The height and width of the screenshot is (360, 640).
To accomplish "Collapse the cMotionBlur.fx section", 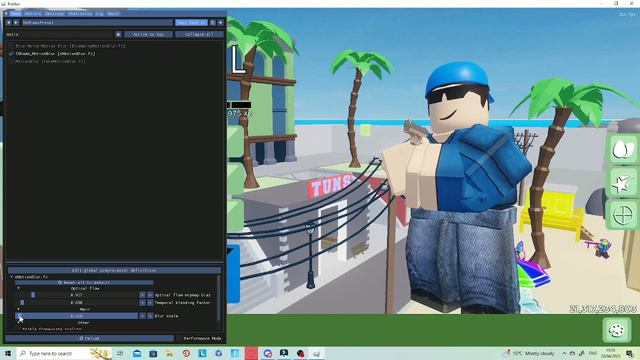I will pos(11,277).
